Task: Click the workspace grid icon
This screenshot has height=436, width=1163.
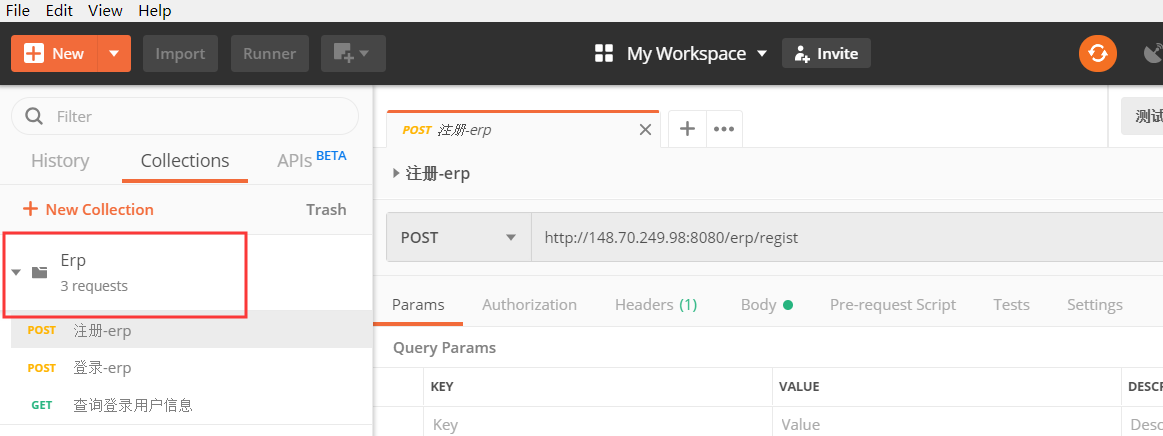Action: click(x=603, y=53)
